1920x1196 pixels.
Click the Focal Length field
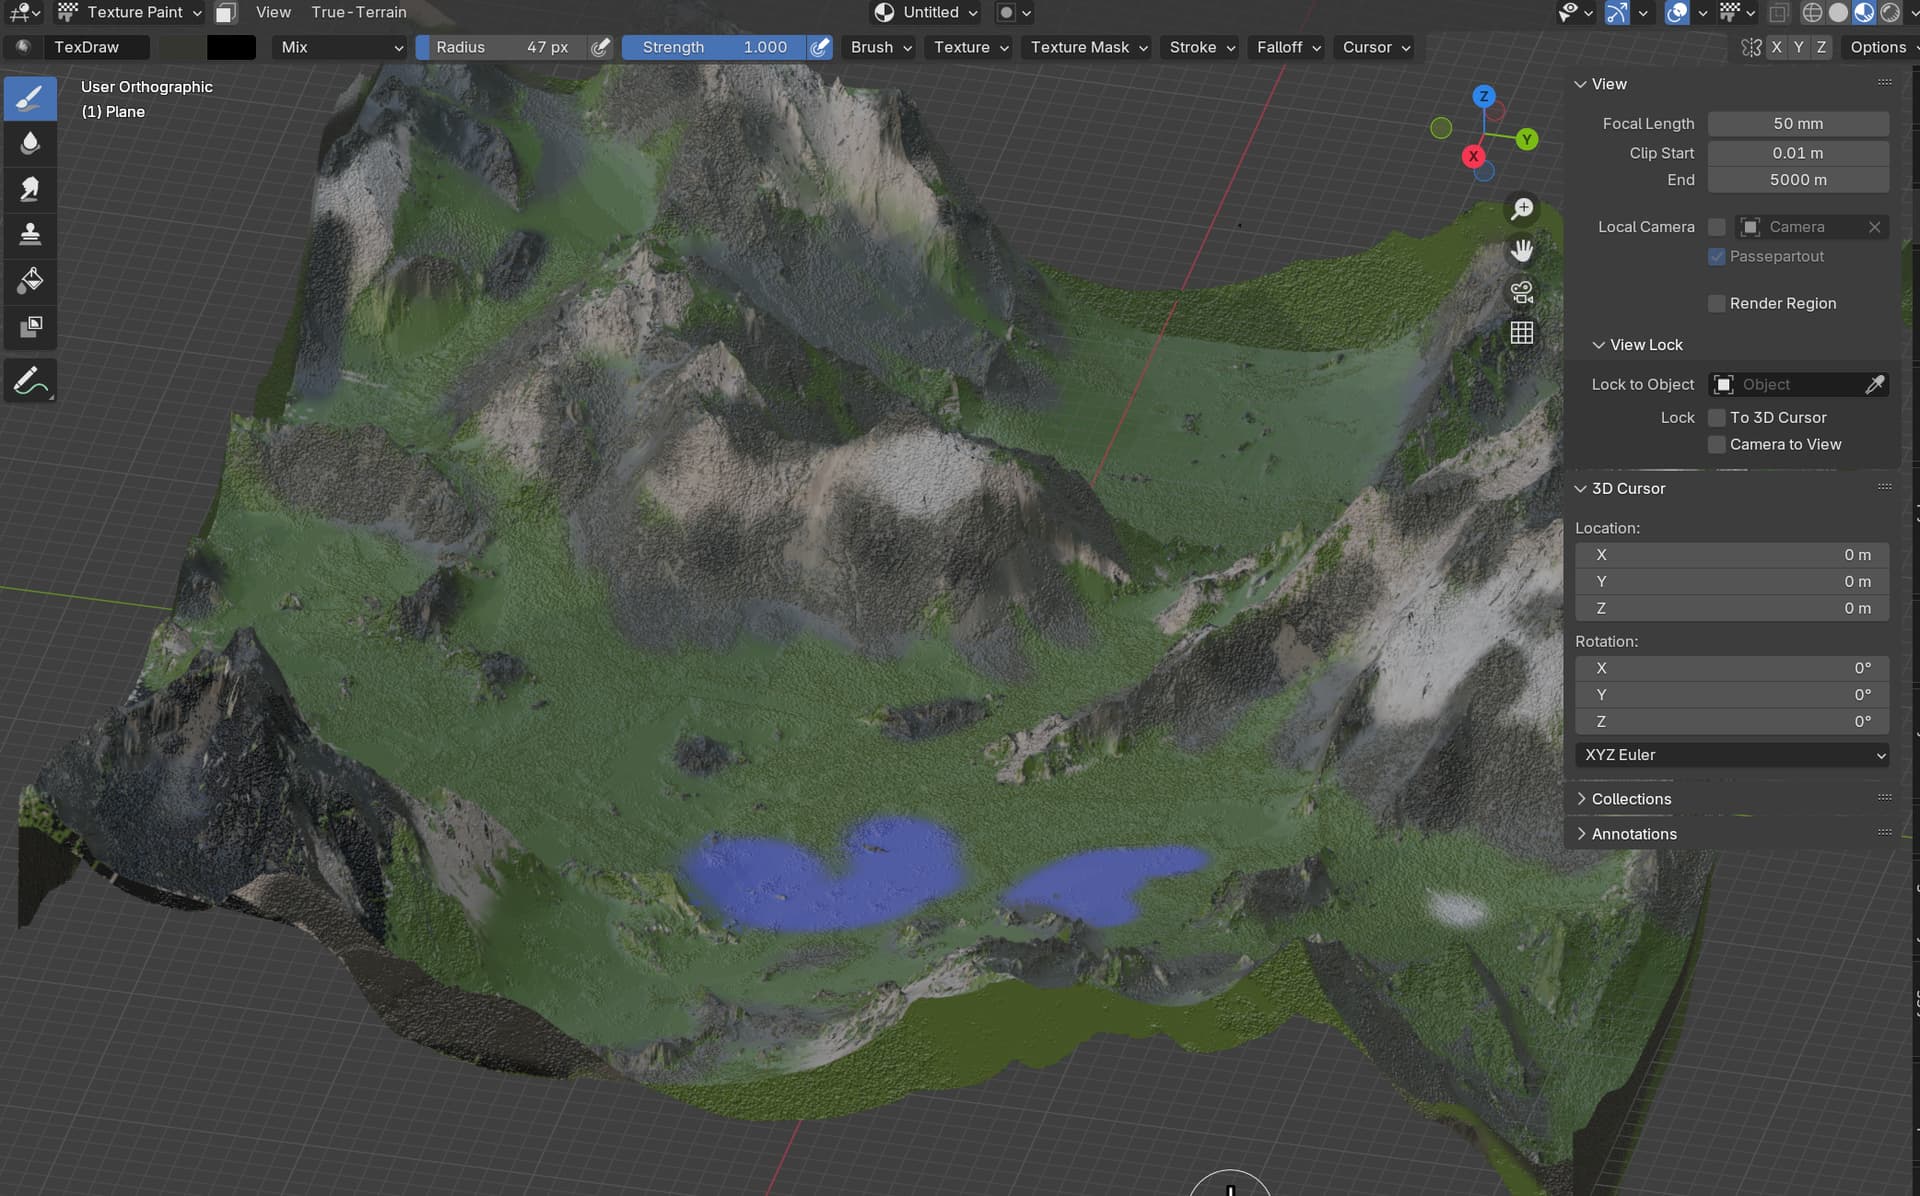[x=1798, y=123]
